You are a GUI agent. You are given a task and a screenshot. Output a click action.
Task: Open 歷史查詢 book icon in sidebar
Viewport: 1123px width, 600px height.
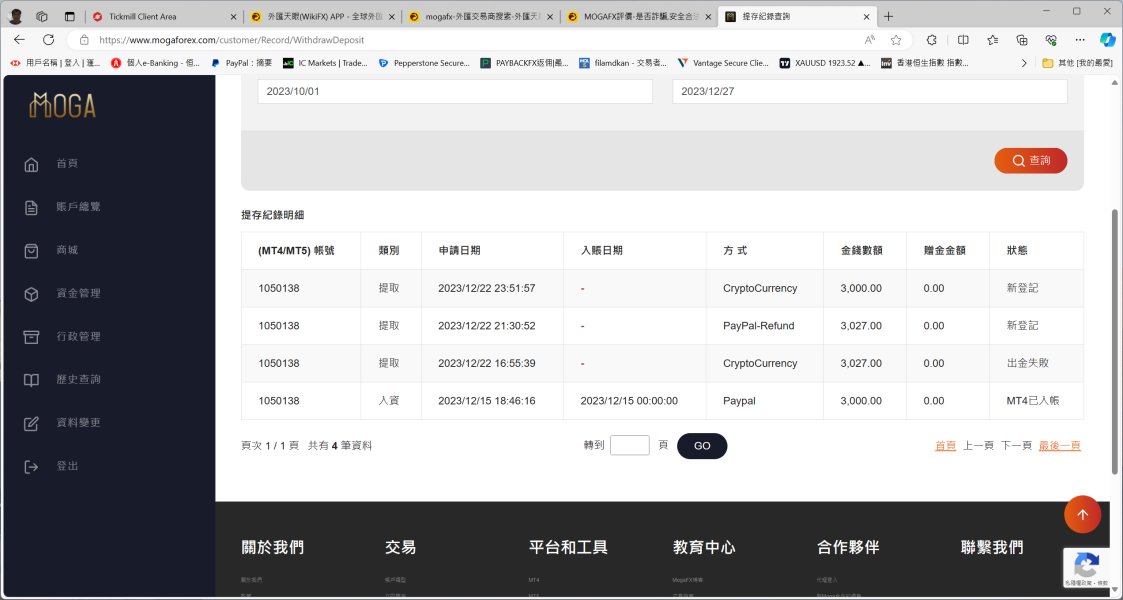coord(31,380)
